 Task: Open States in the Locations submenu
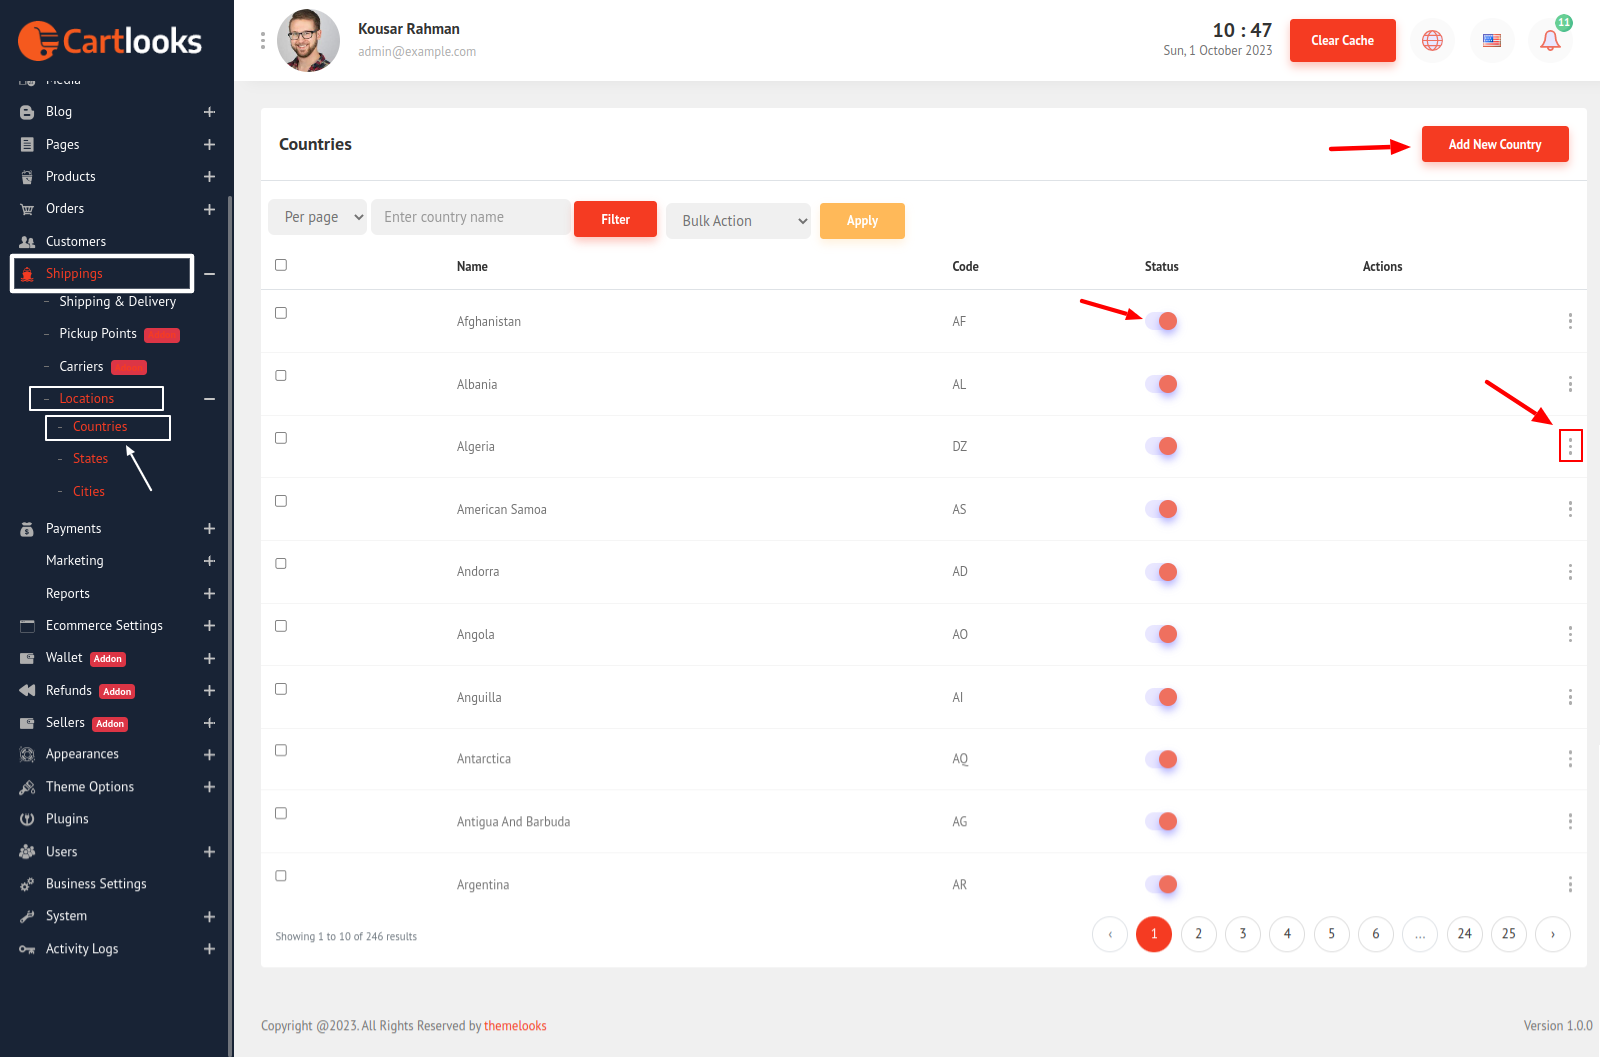(x=90, y=459)
